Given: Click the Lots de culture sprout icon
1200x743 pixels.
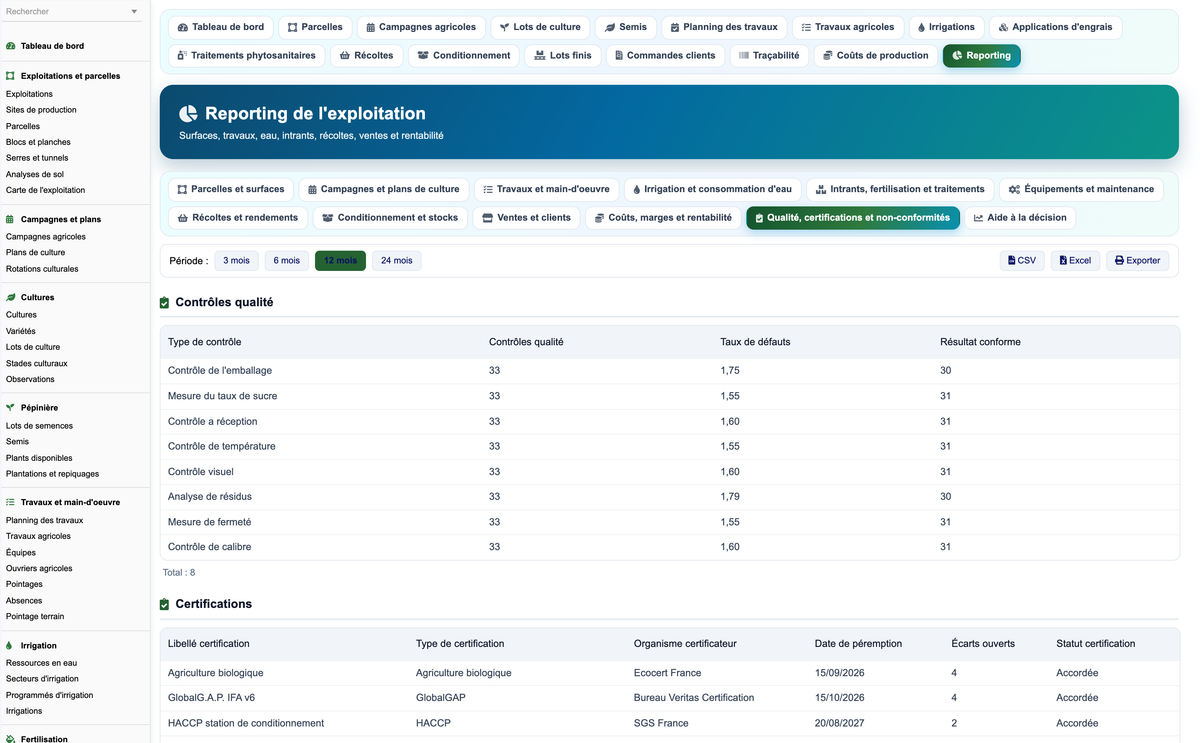Looking at the screenshot, I should [x=504, y=27].
